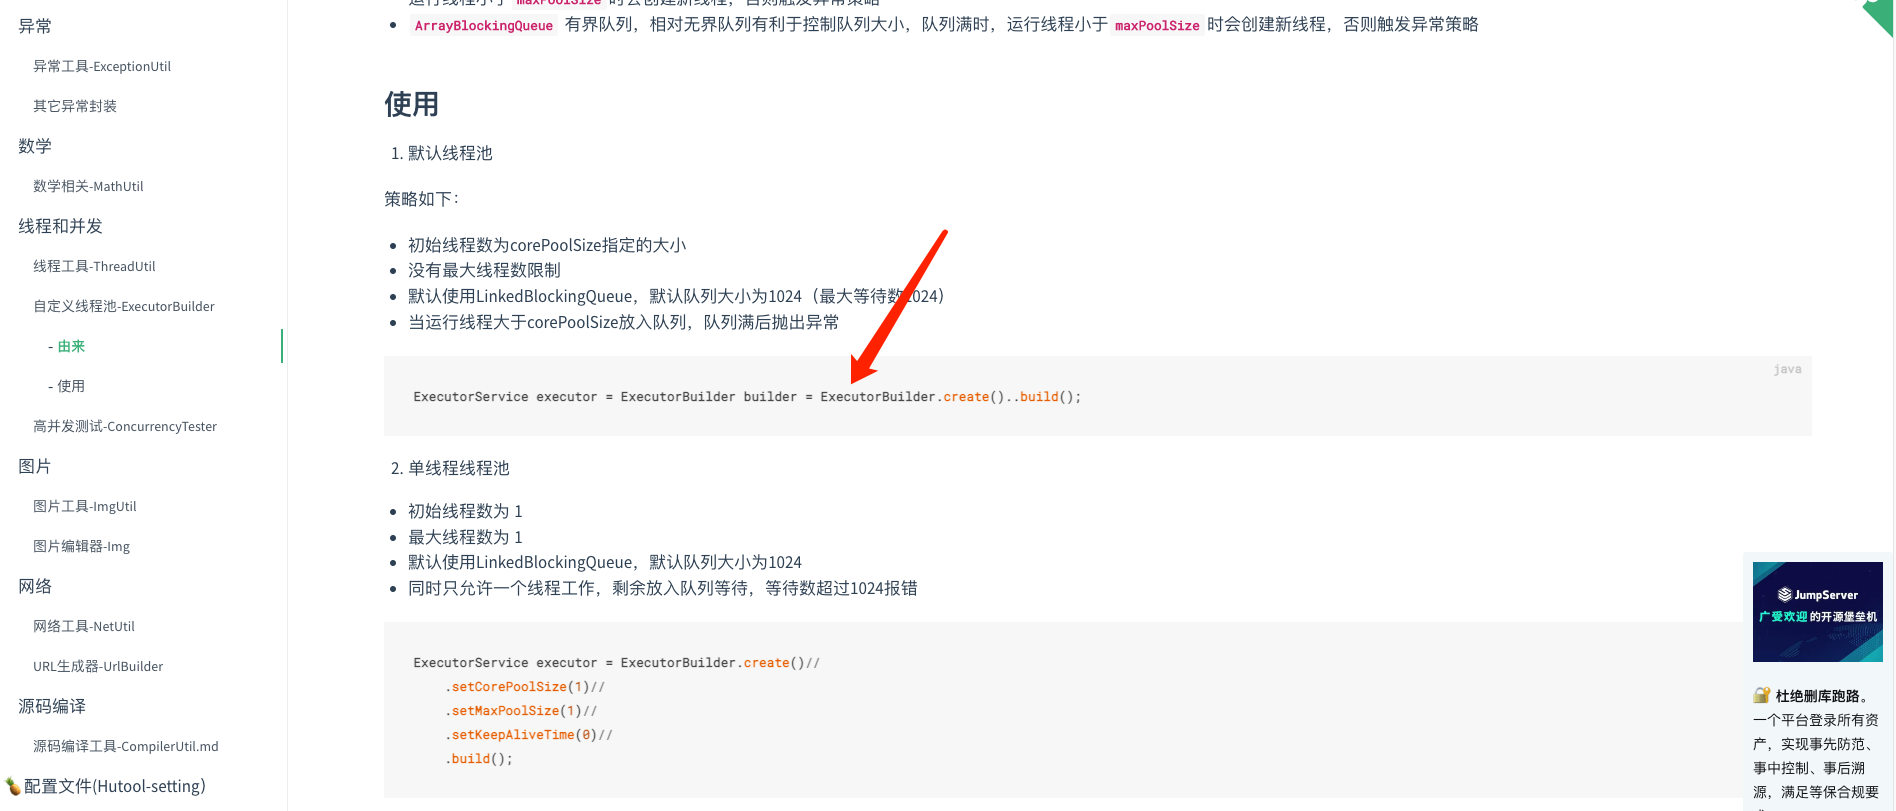The height and width of the screenshot is (811, 1896).
Task: Select the 数学 sidebar section heading
Action: click(35, 146)
